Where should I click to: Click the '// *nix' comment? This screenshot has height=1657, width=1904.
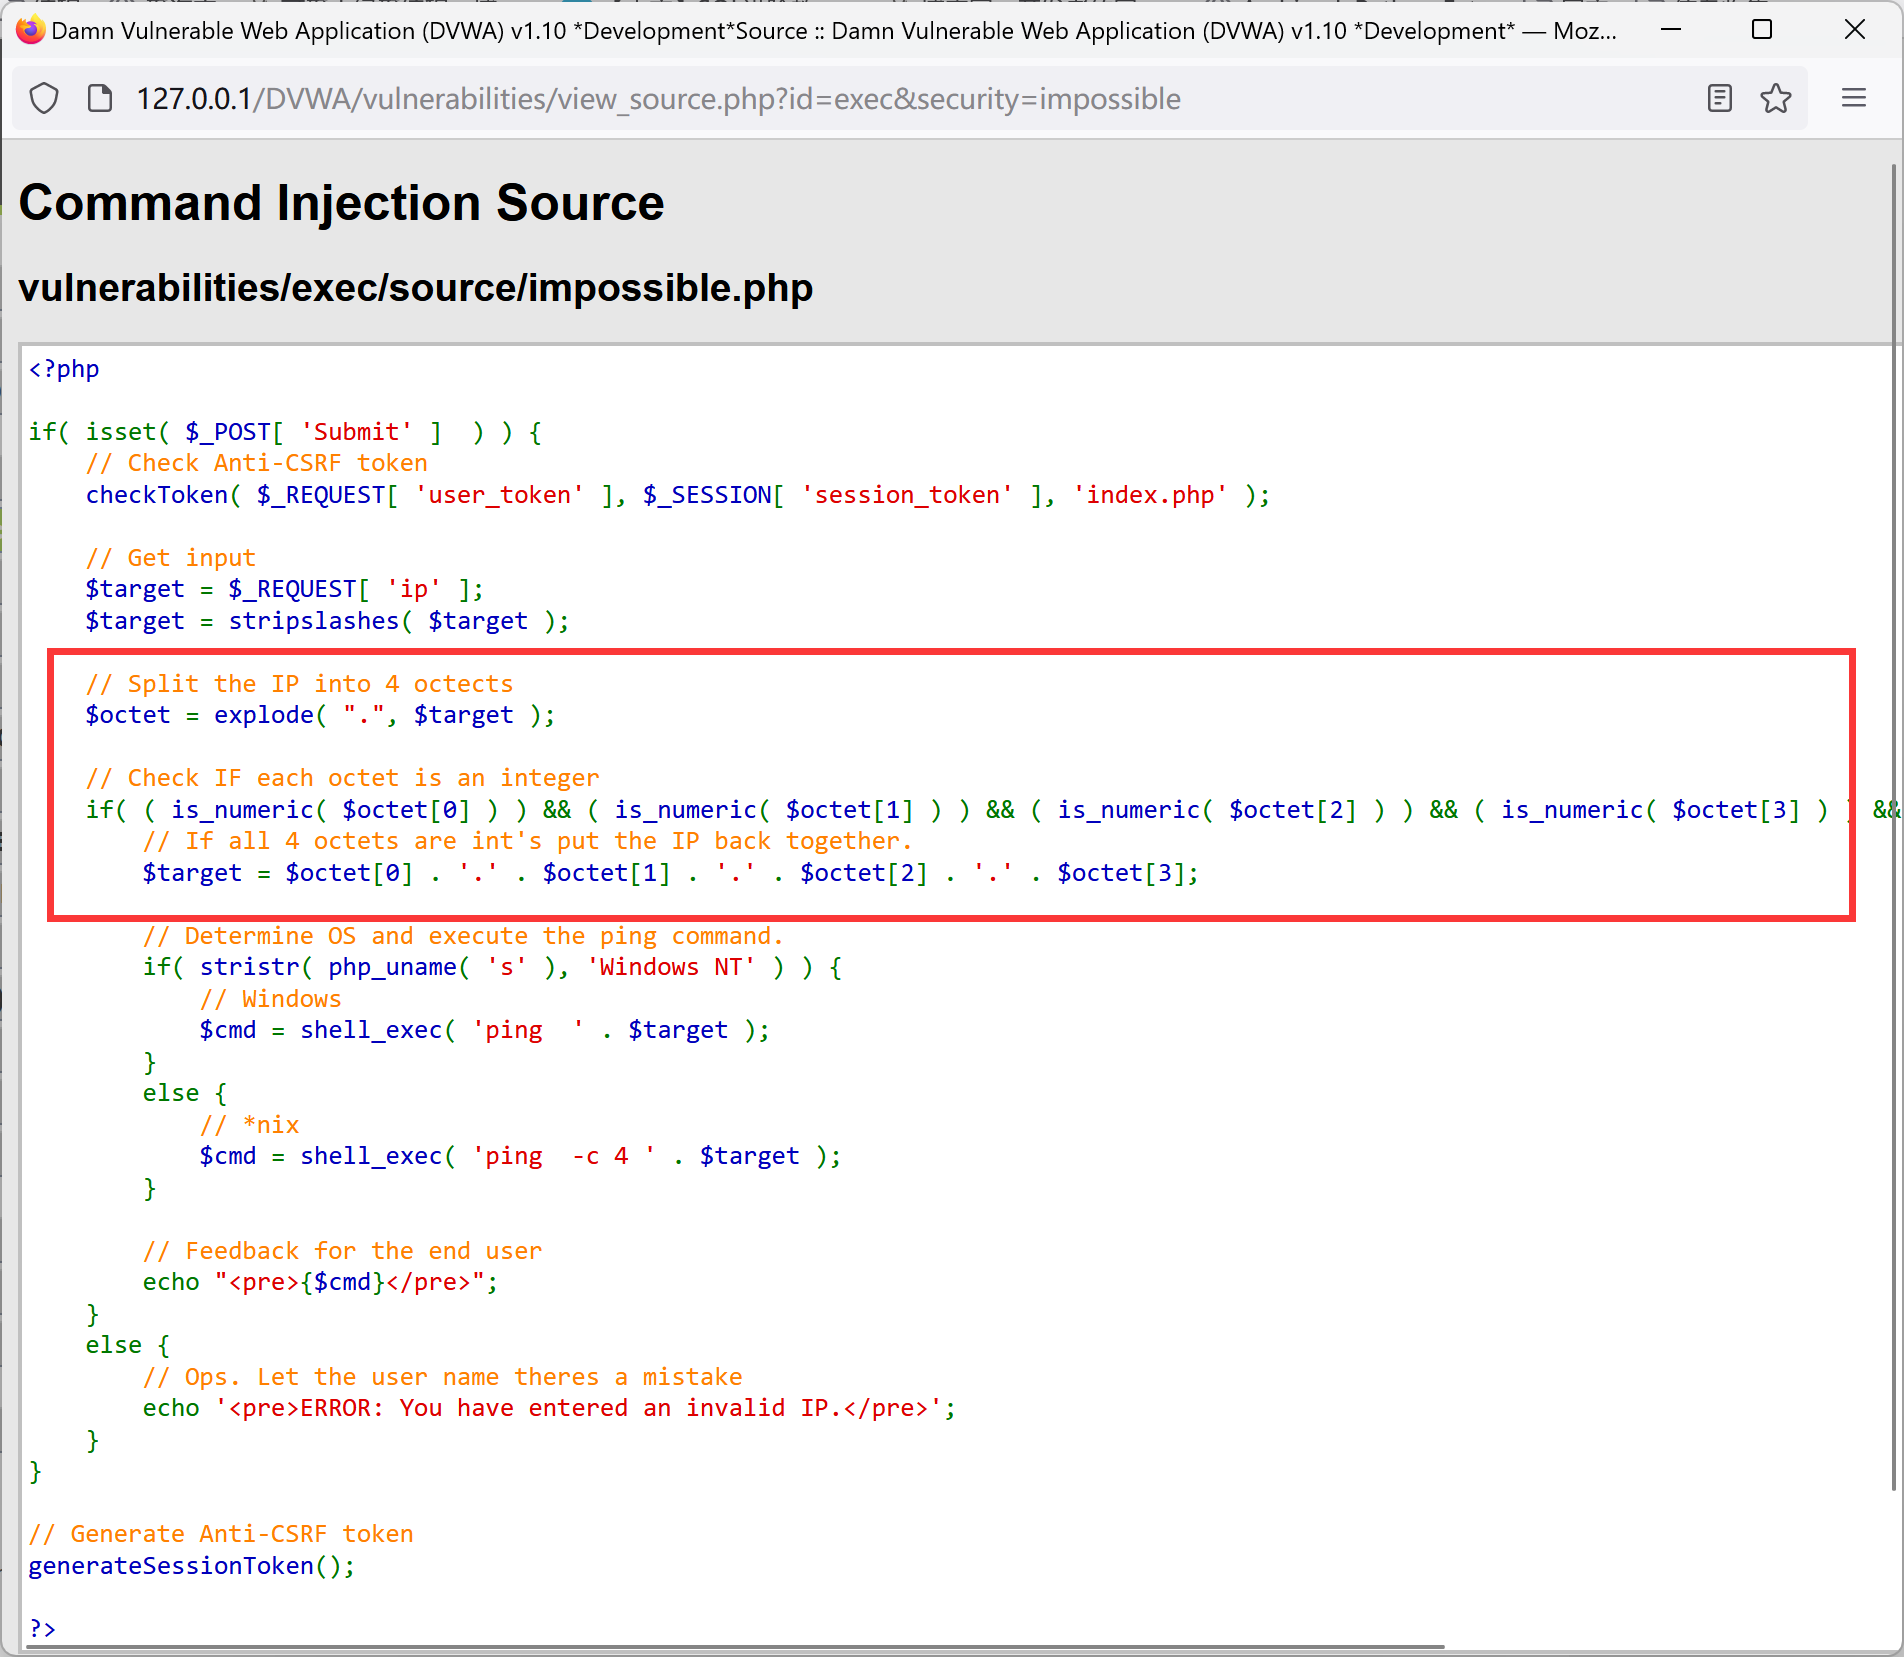pyautogui.click(x=250, y=1125)
